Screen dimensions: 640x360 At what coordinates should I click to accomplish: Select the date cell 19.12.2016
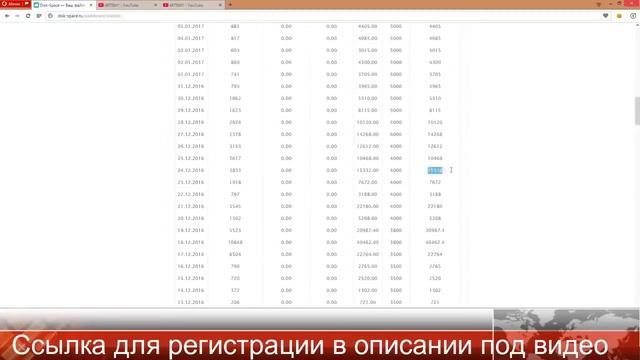pos(191,230)
